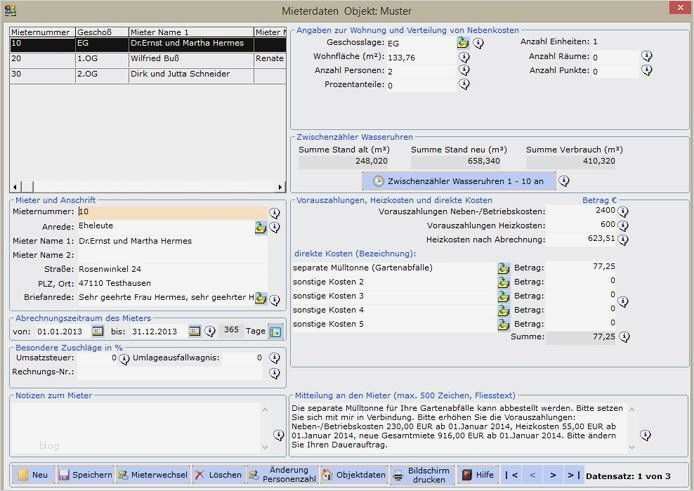This screenshot has width=694, height=491.
Task: Open selection list for sonstige Kosten 4
Action: [x=503, y=310]
